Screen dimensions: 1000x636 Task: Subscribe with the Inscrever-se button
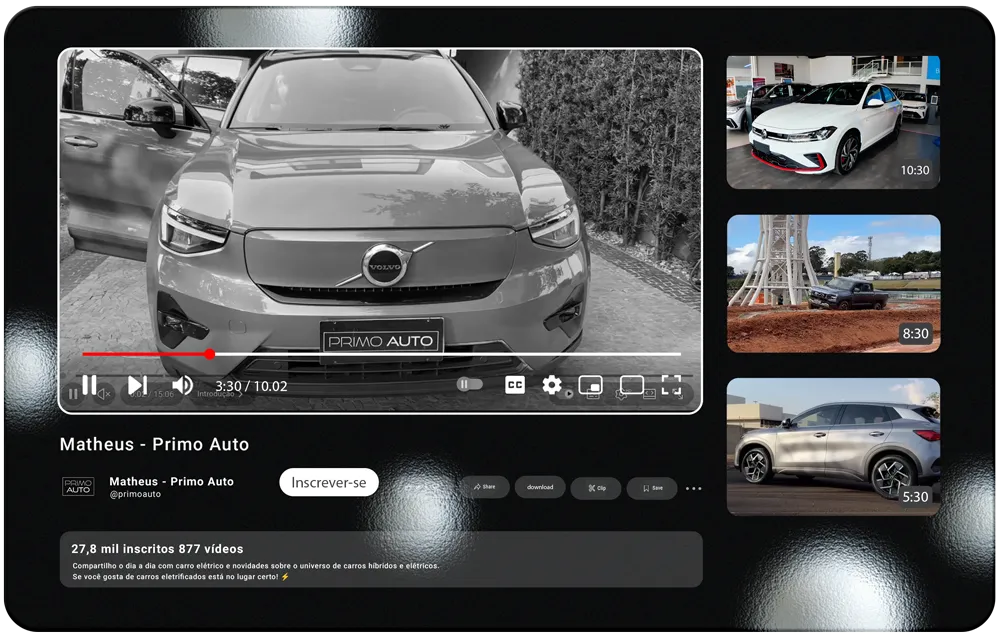328,482
